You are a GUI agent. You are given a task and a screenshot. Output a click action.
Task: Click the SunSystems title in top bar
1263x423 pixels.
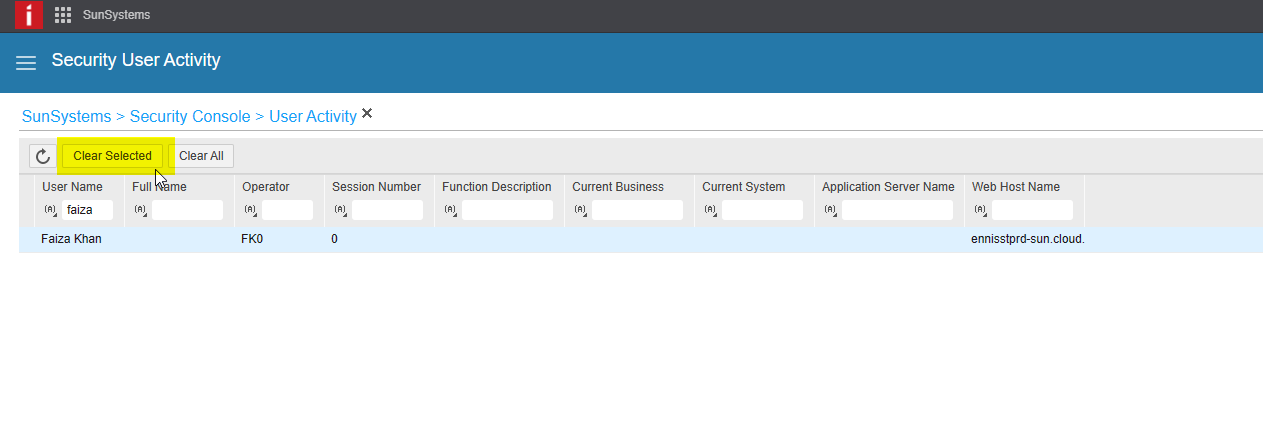pos(117,15)
